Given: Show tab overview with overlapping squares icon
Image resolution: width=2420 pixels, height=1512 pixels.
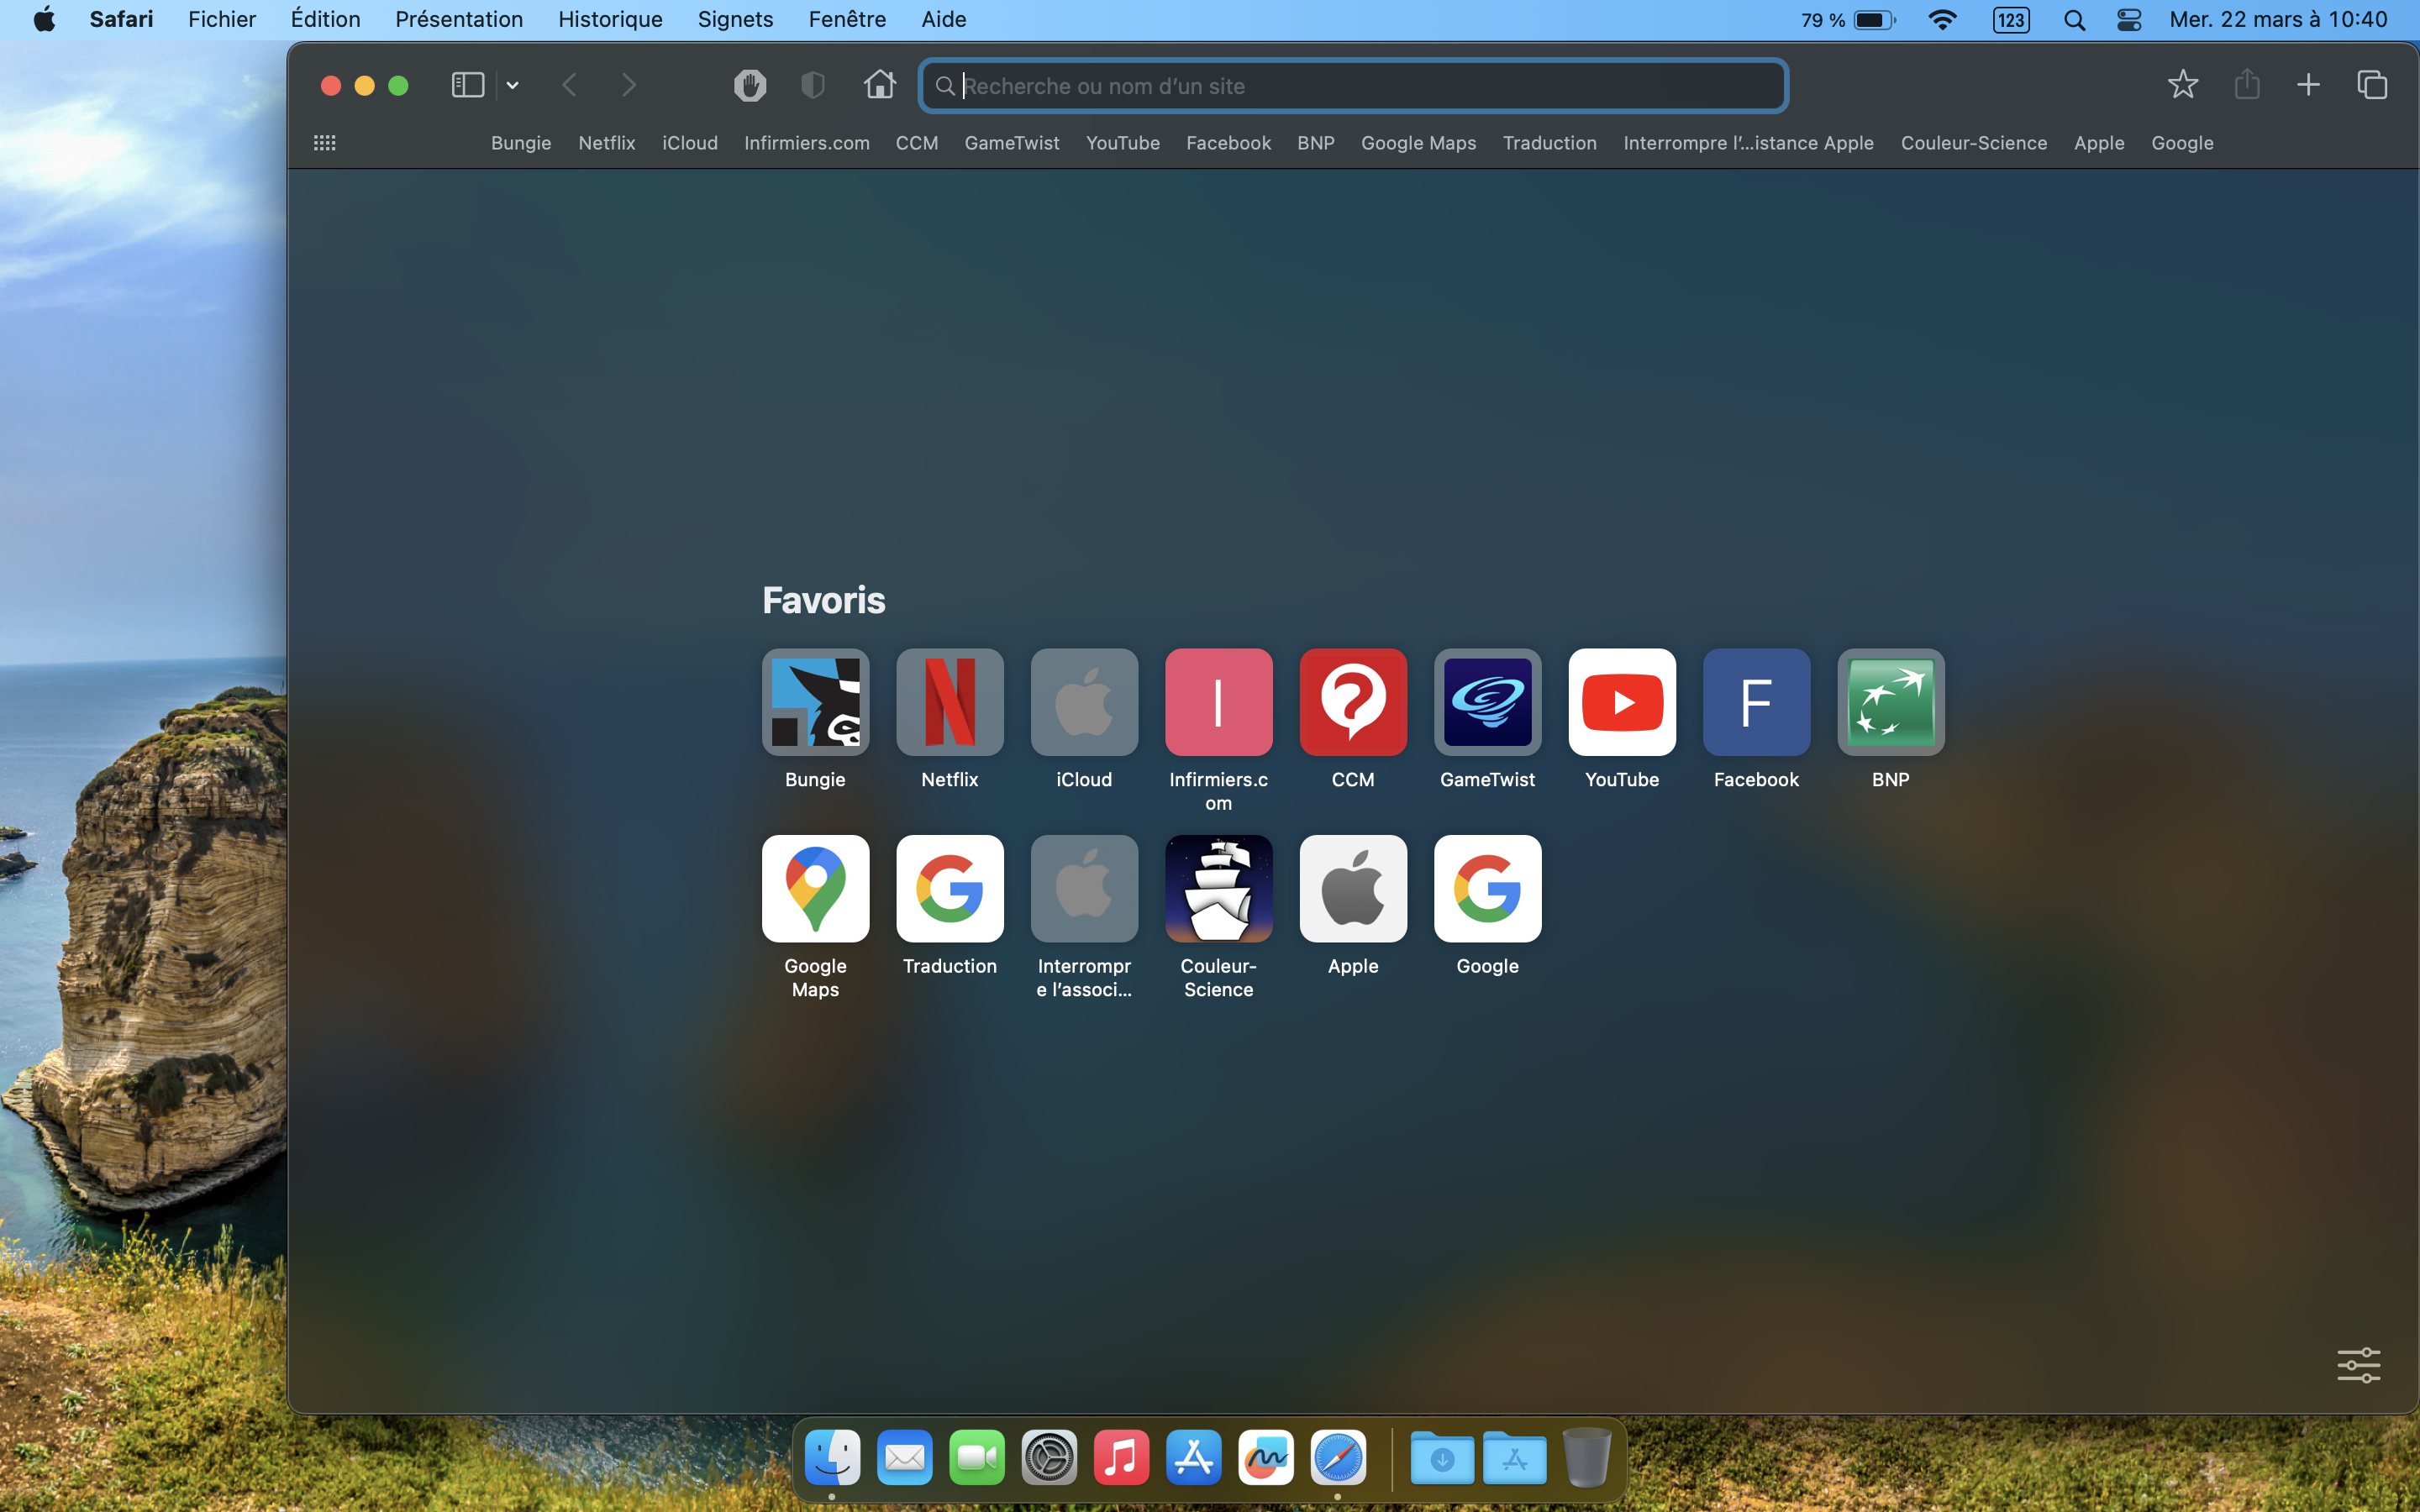Looking at the screenshot, I should point(2372,85).
